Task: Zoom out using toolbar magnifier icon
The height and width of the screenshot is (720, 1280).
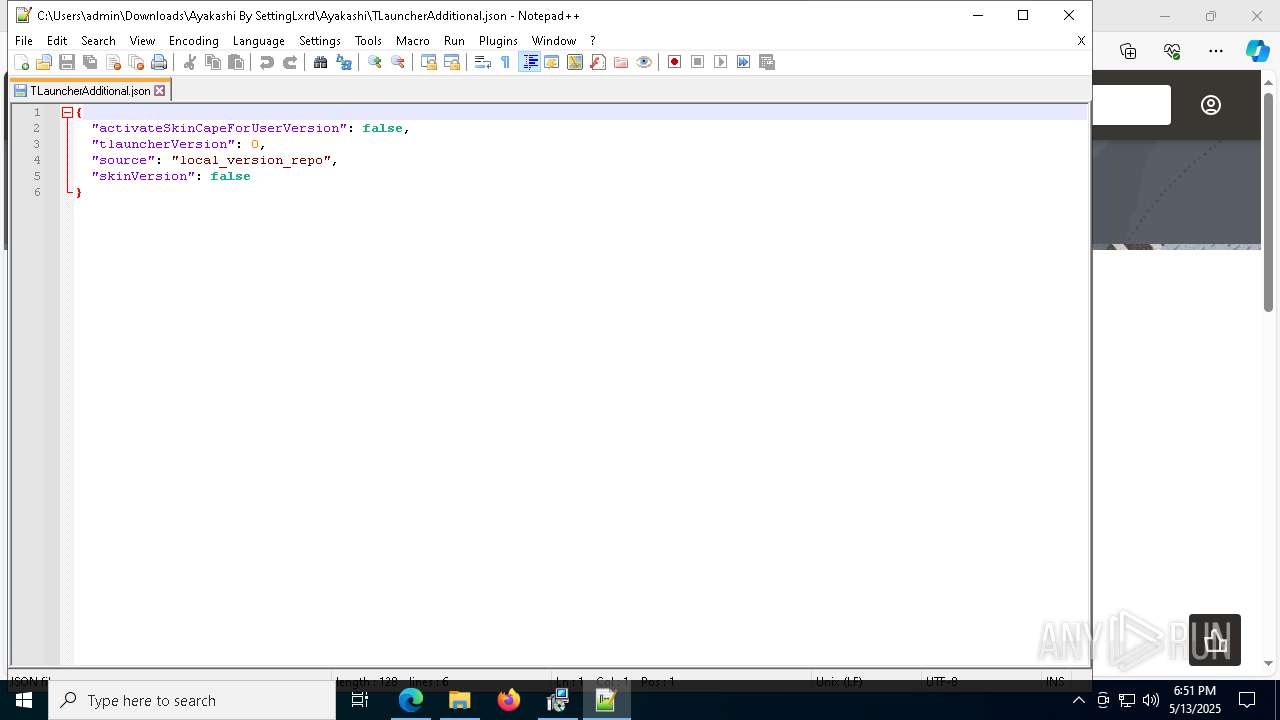Action: tap(398, 62)
